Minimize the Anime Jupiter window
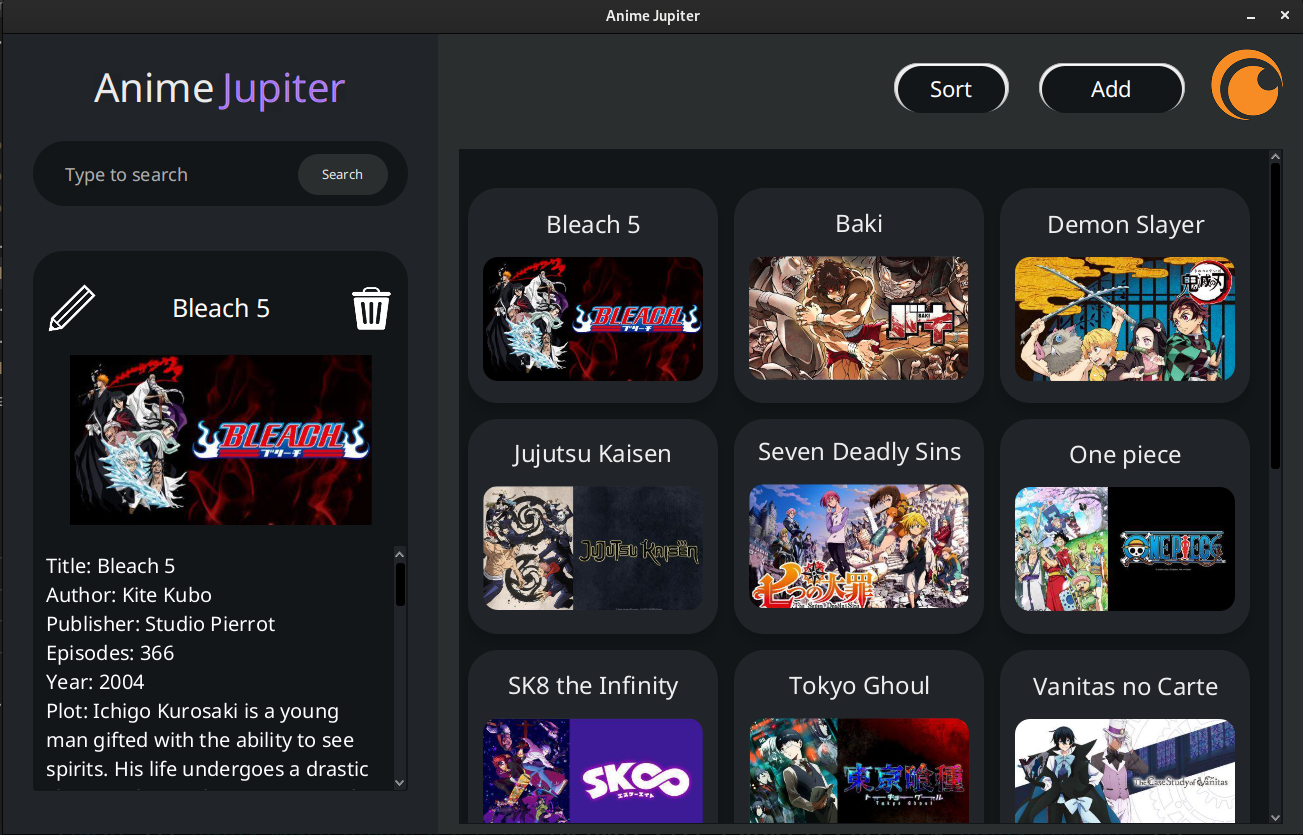The width and height of the screenshot is (1303, 835). coord(1251,16)
